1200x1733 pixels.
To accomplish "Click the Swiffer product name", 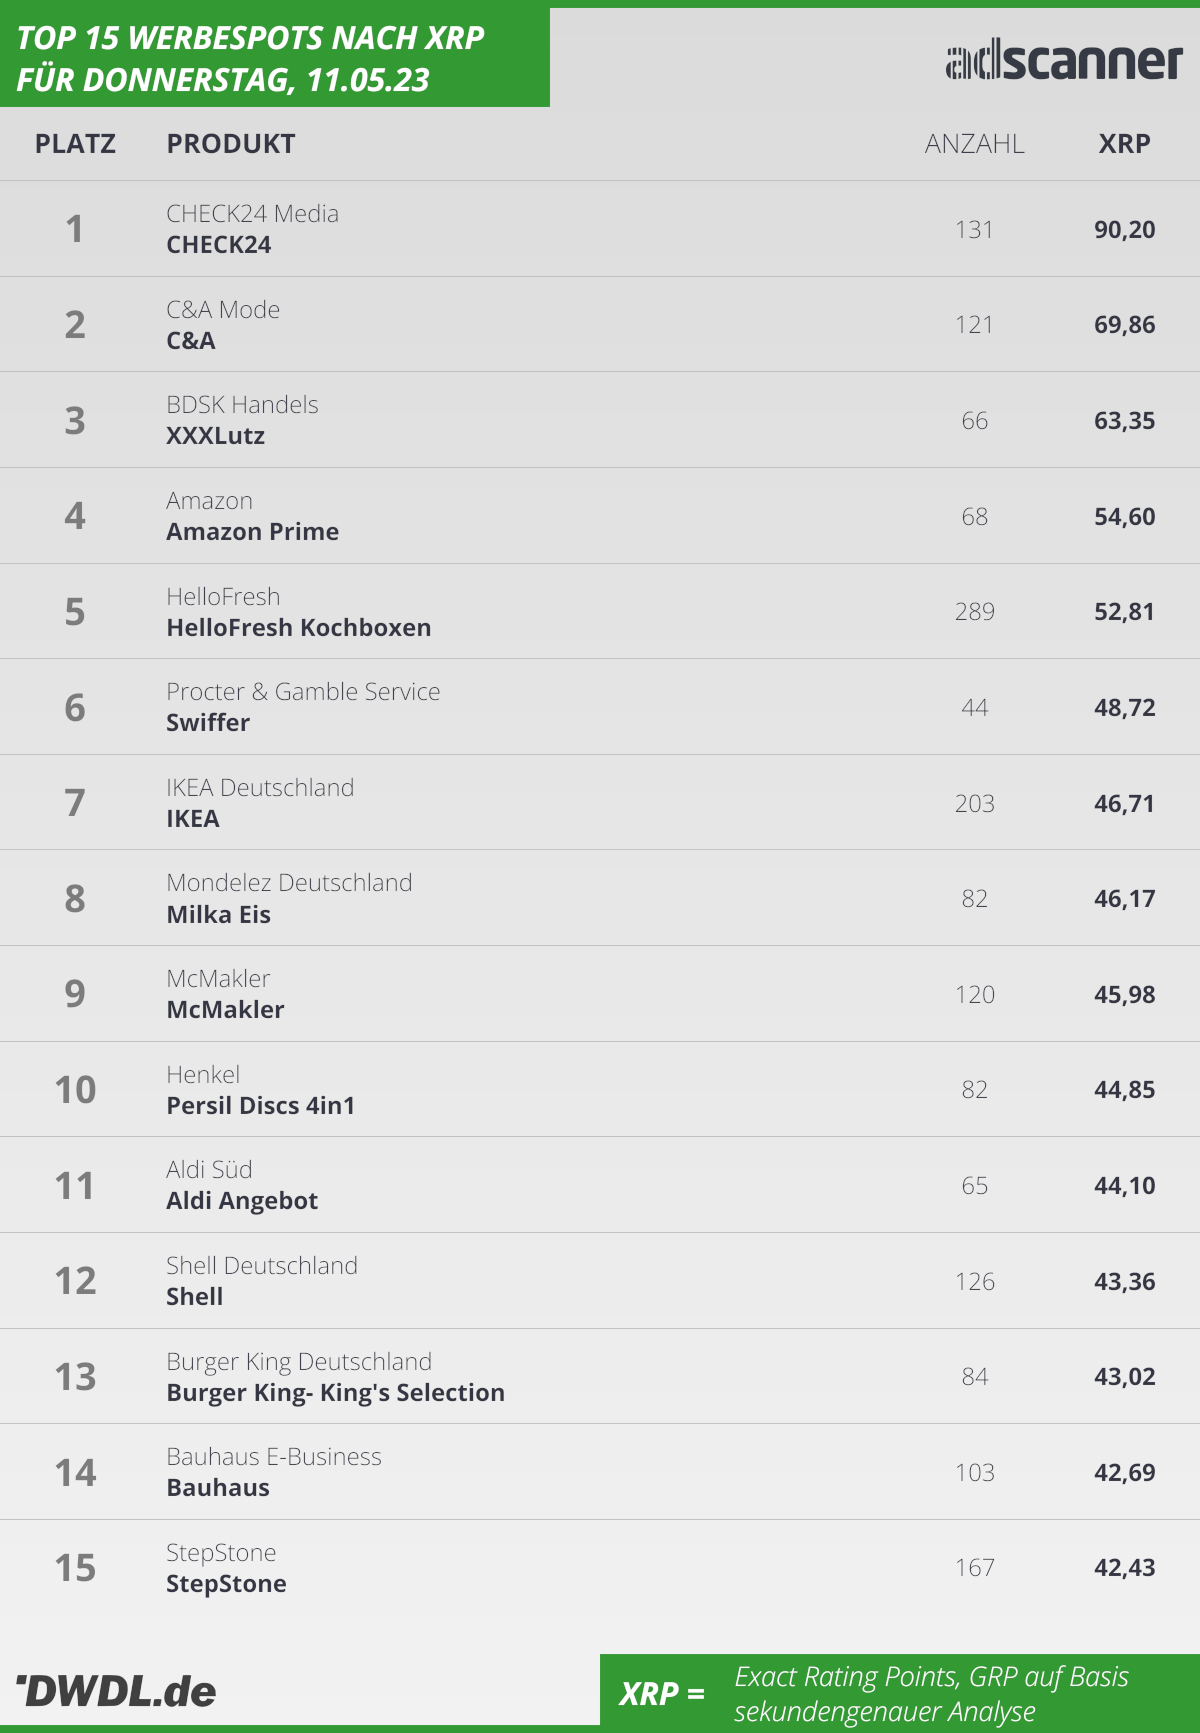I will [208, 723].
